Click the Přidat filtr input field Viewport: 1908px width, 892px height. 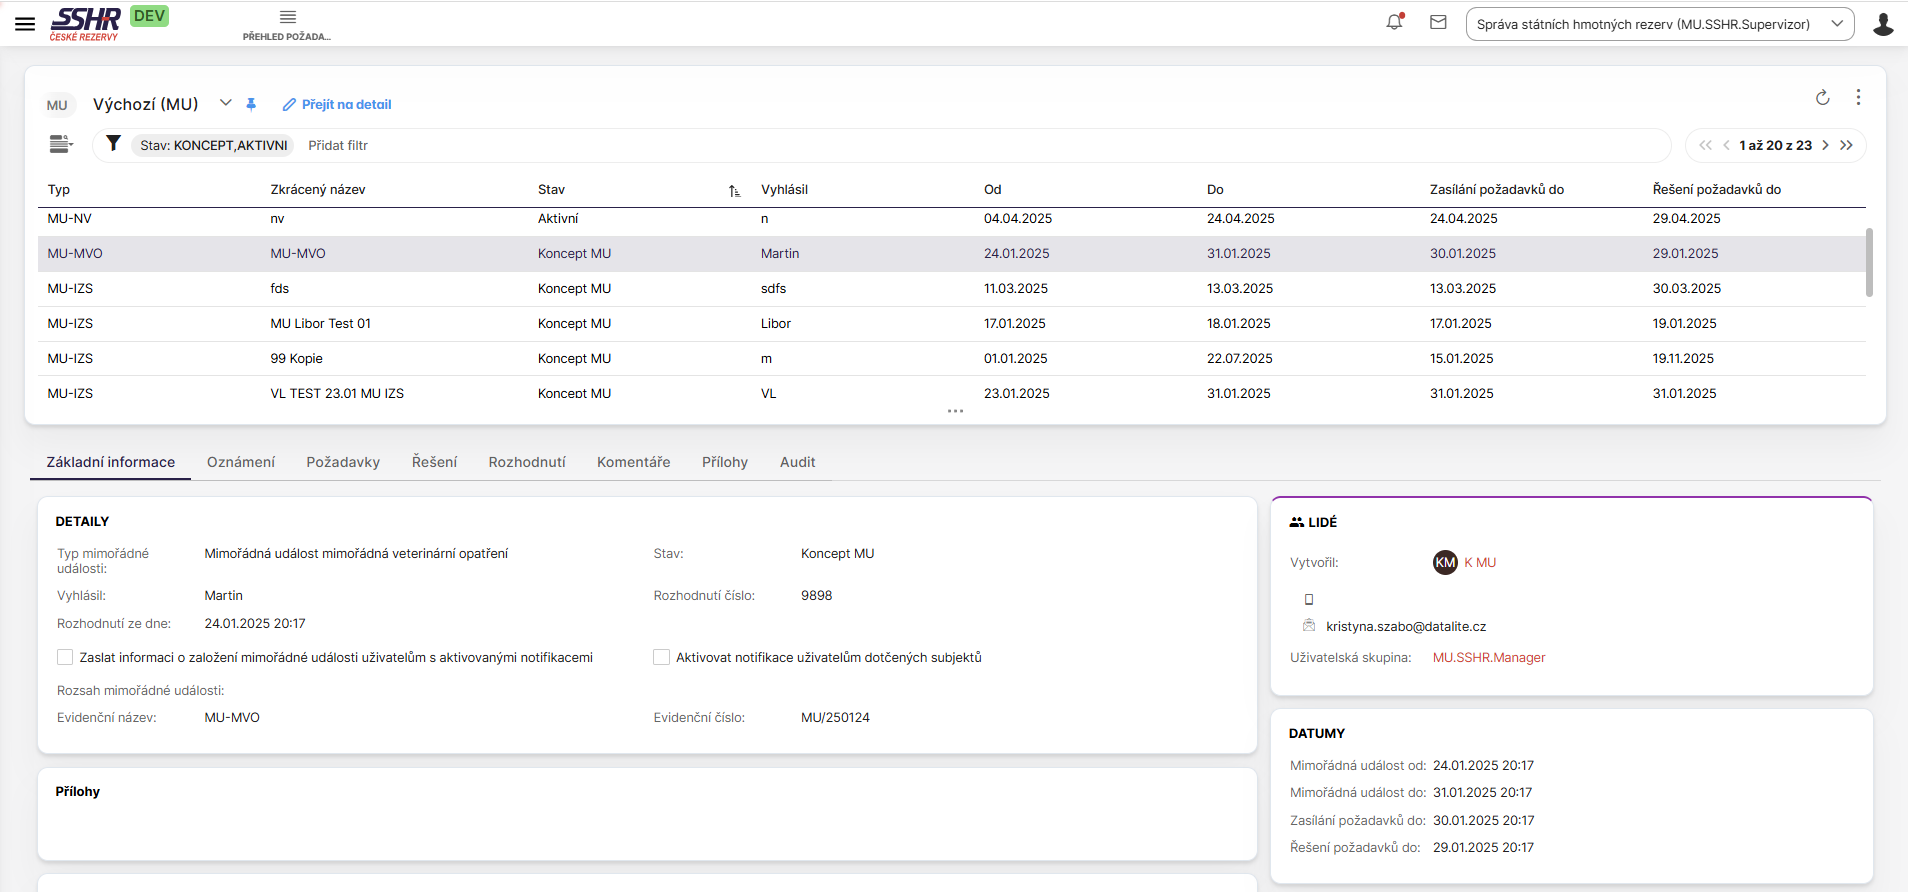coord(338,145)
